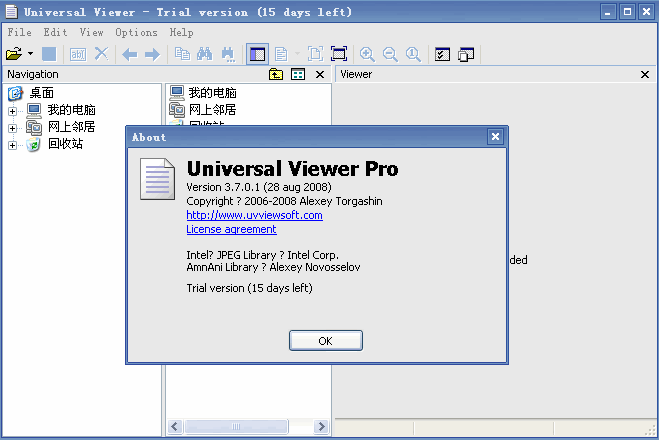Click the Find binoculars icon
659x440 pixels.
[x=205, y=54]
